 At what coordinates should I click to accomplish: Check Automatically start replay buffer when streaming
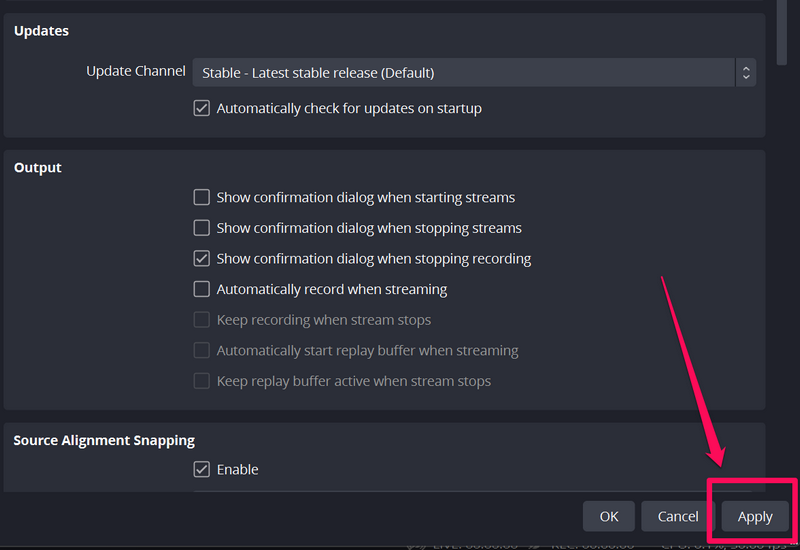[202, 351]
